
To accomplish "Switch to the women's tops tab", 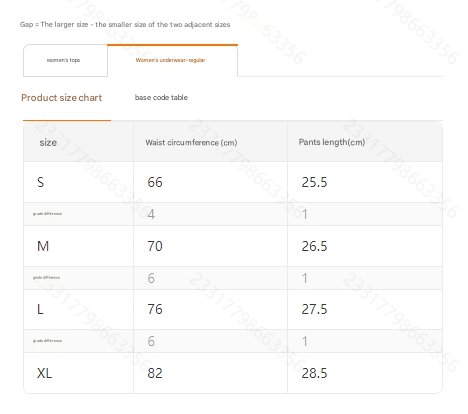I will (65, 60).
